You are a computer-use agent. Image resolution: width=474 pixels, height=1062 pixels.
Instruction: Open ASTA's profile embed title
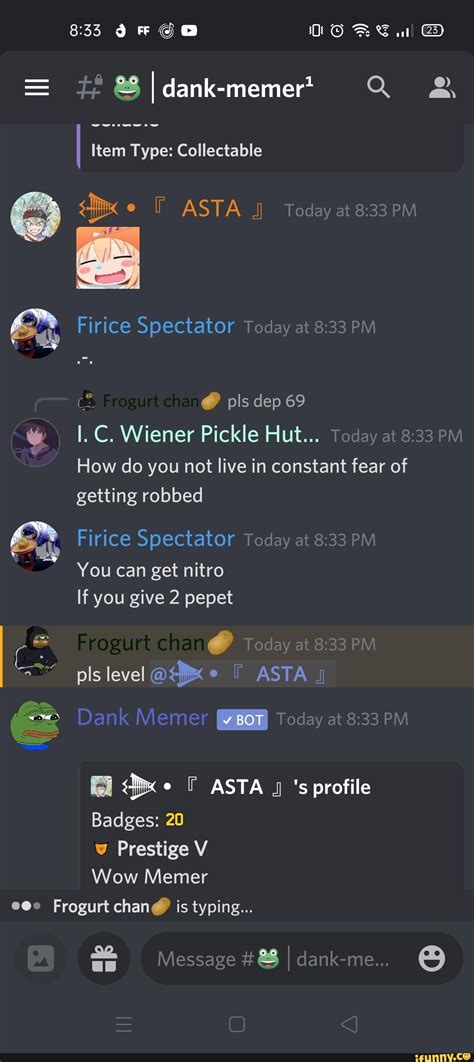point(231,787)
